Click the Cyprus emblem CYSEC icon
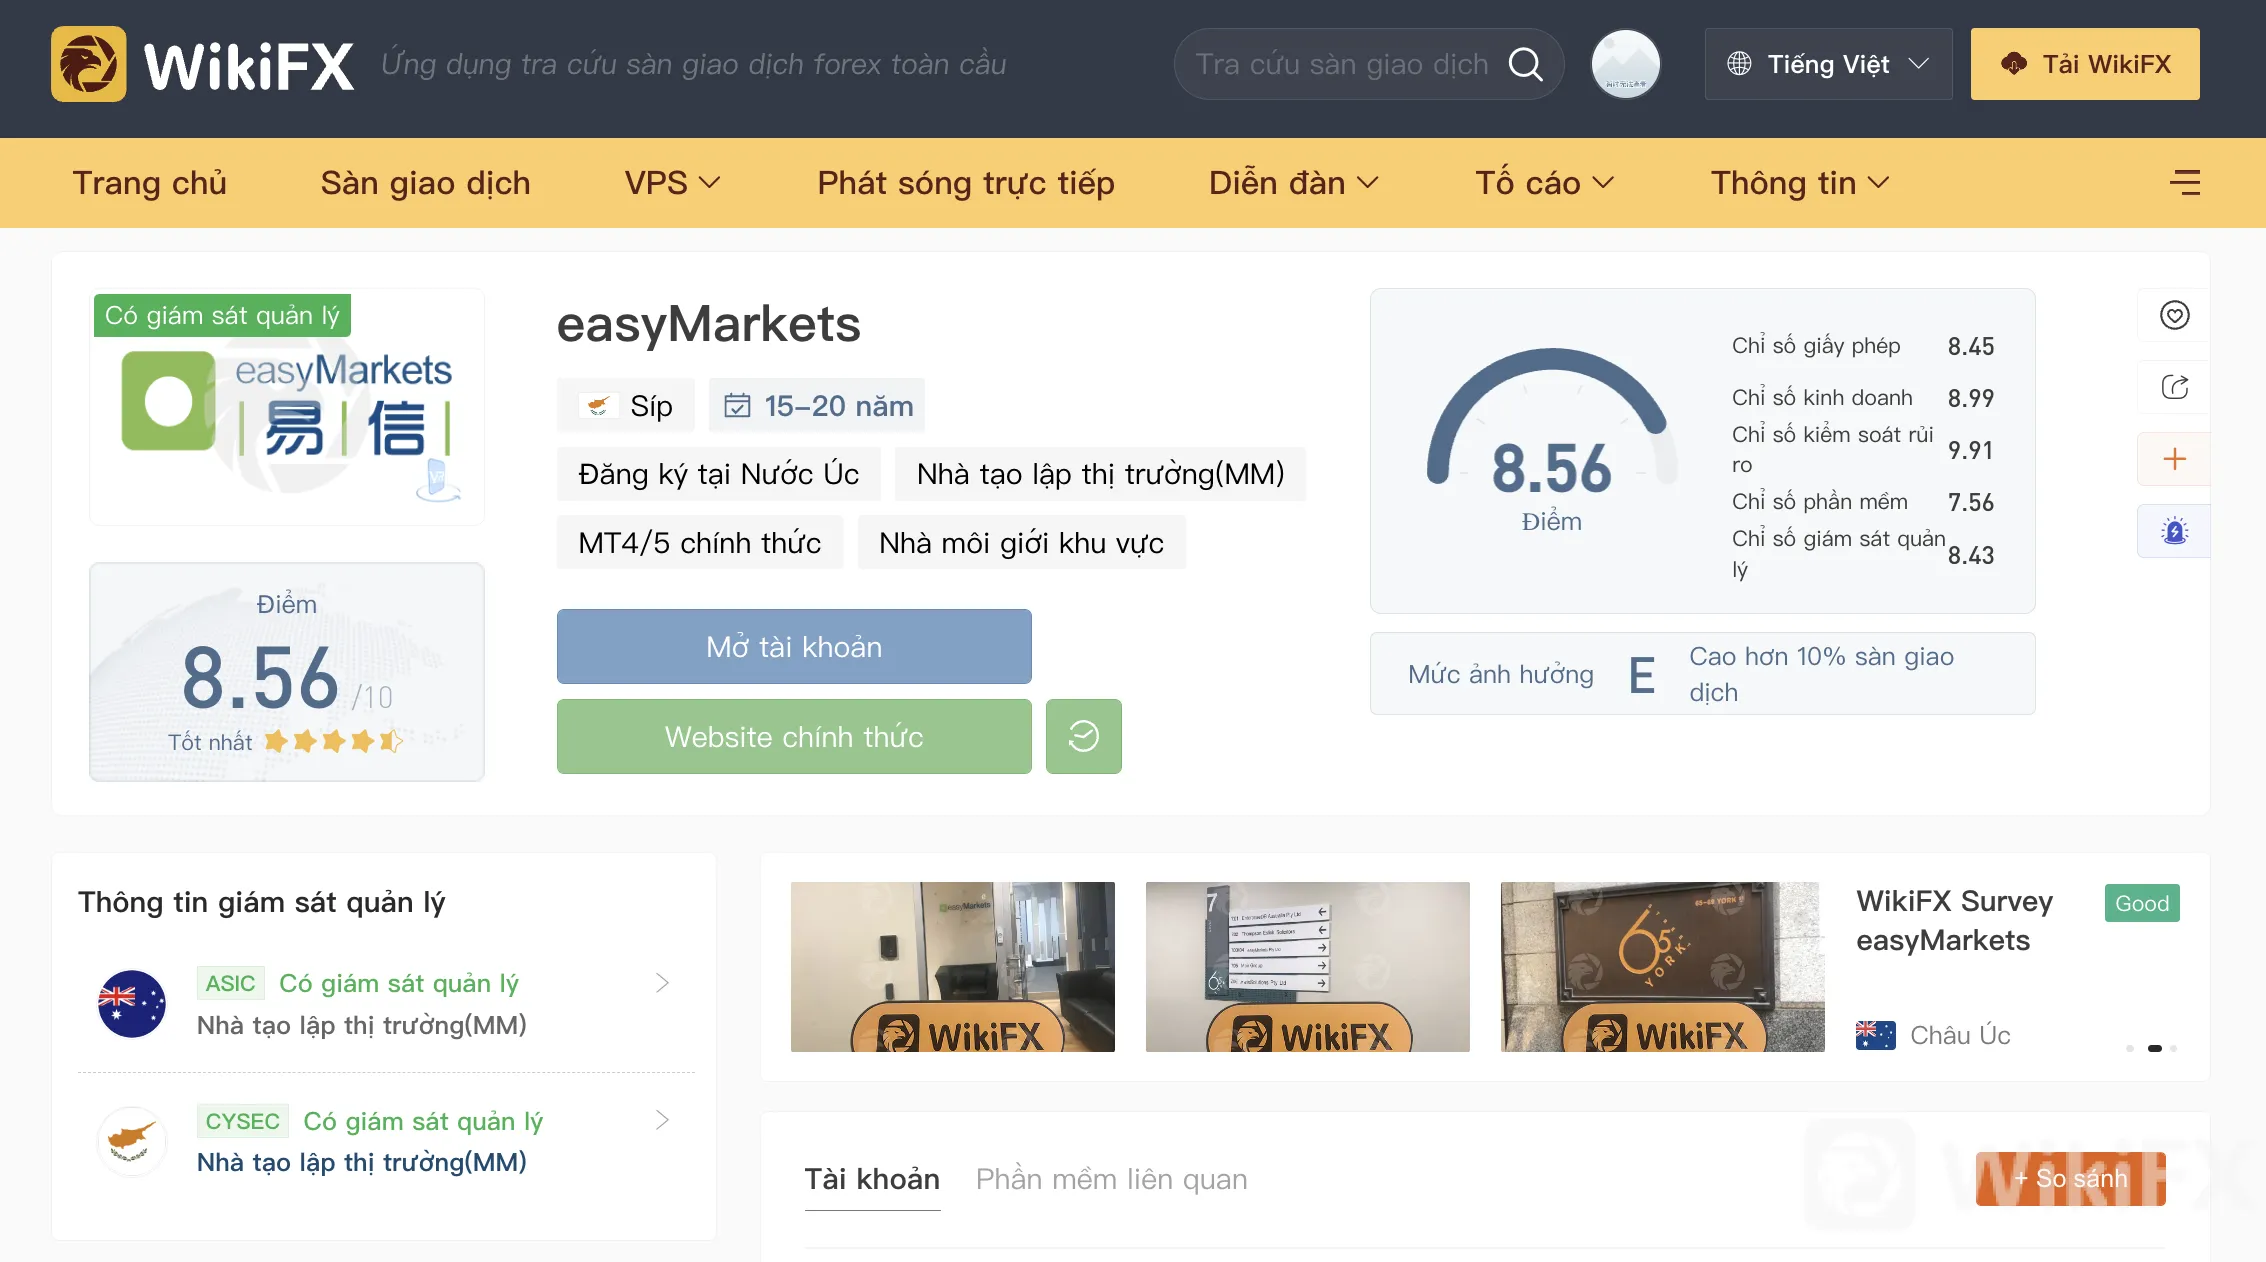This screenshot has width=2266, height=1262. click(x=132, y=1141)
